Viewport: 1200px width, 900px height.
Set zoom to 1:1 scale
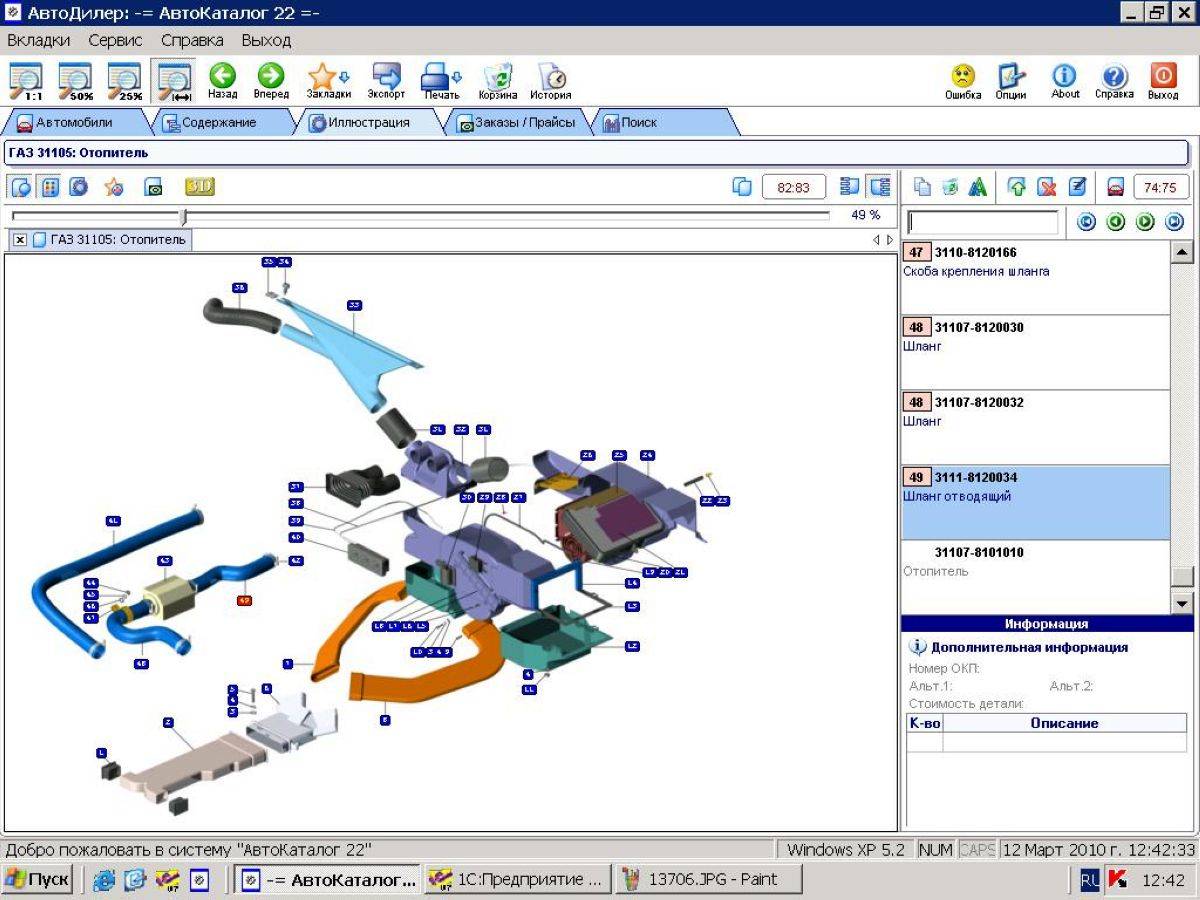pyautogui.click(x=26, y=80)
